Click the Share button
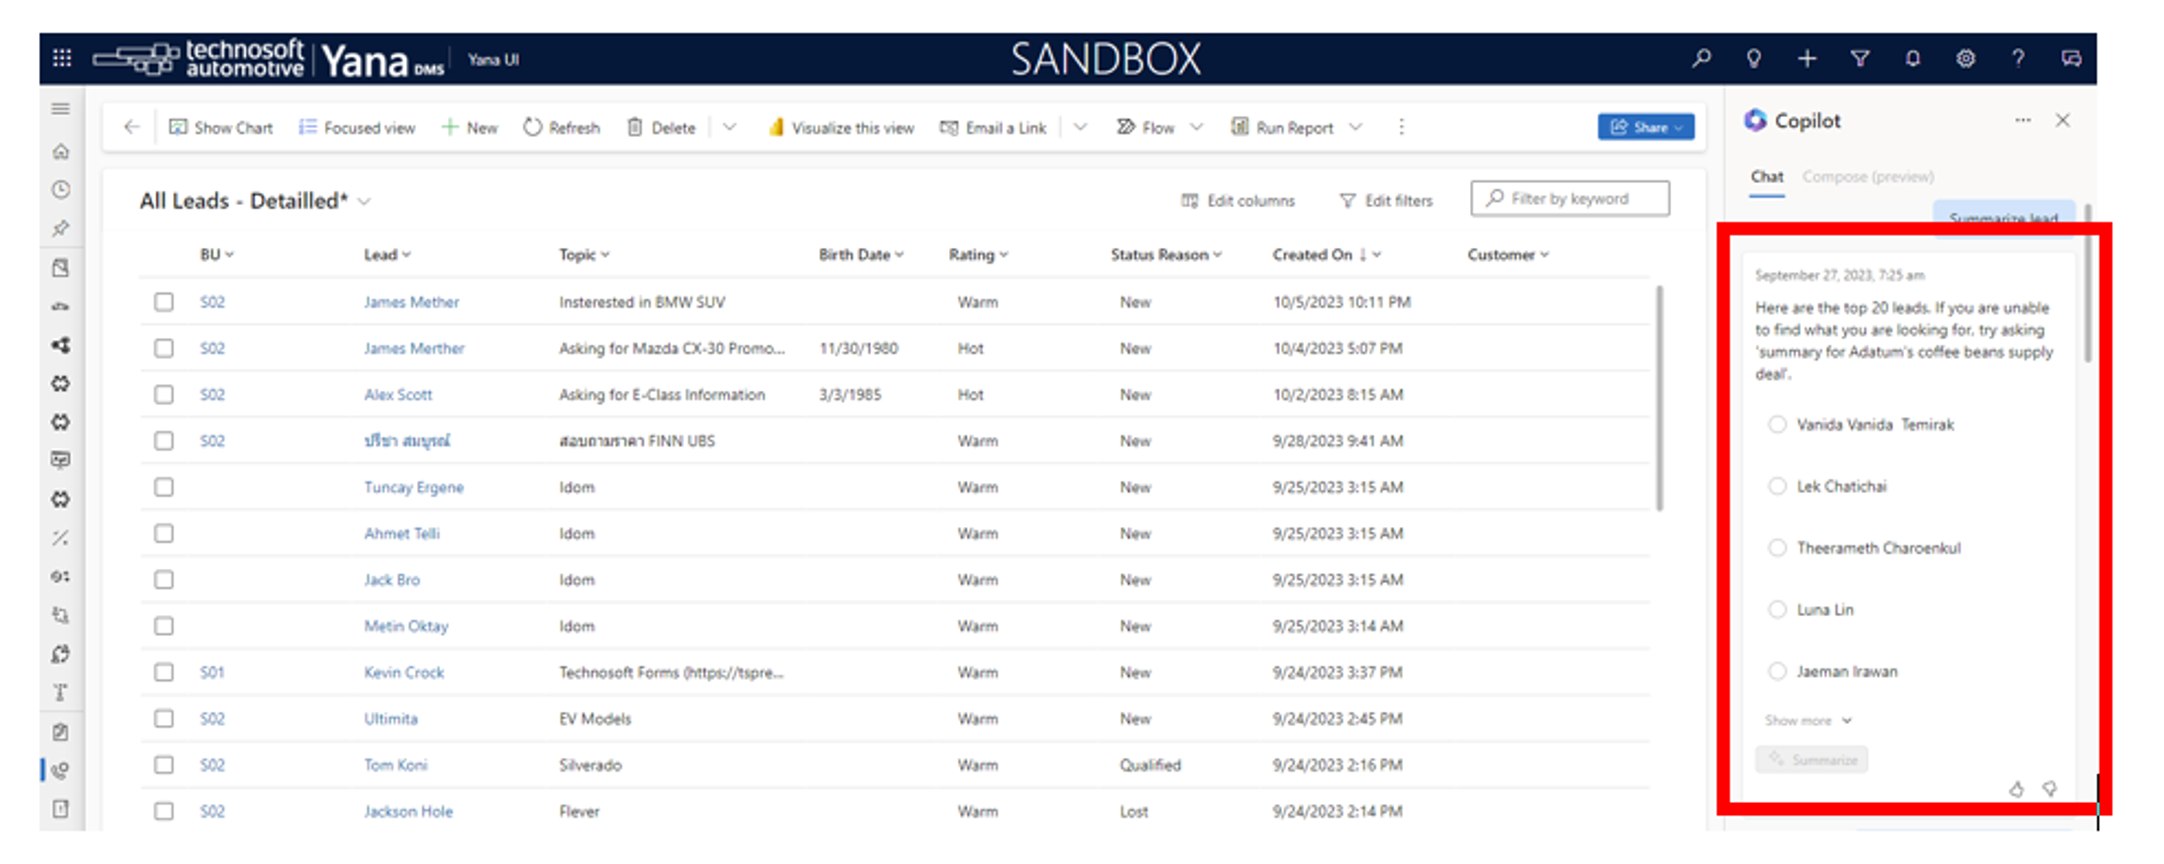Screen dimensions: 2164x864 click(1646, 127)
